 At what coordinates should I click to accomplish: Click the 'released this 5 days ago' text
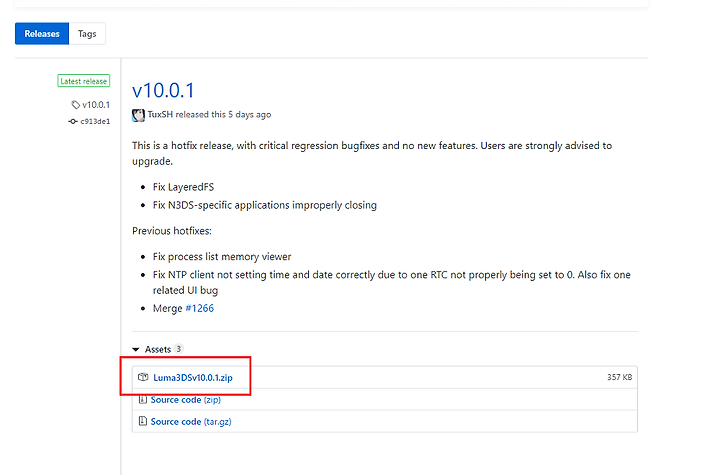pyautogui.click(x=223, y=114)
